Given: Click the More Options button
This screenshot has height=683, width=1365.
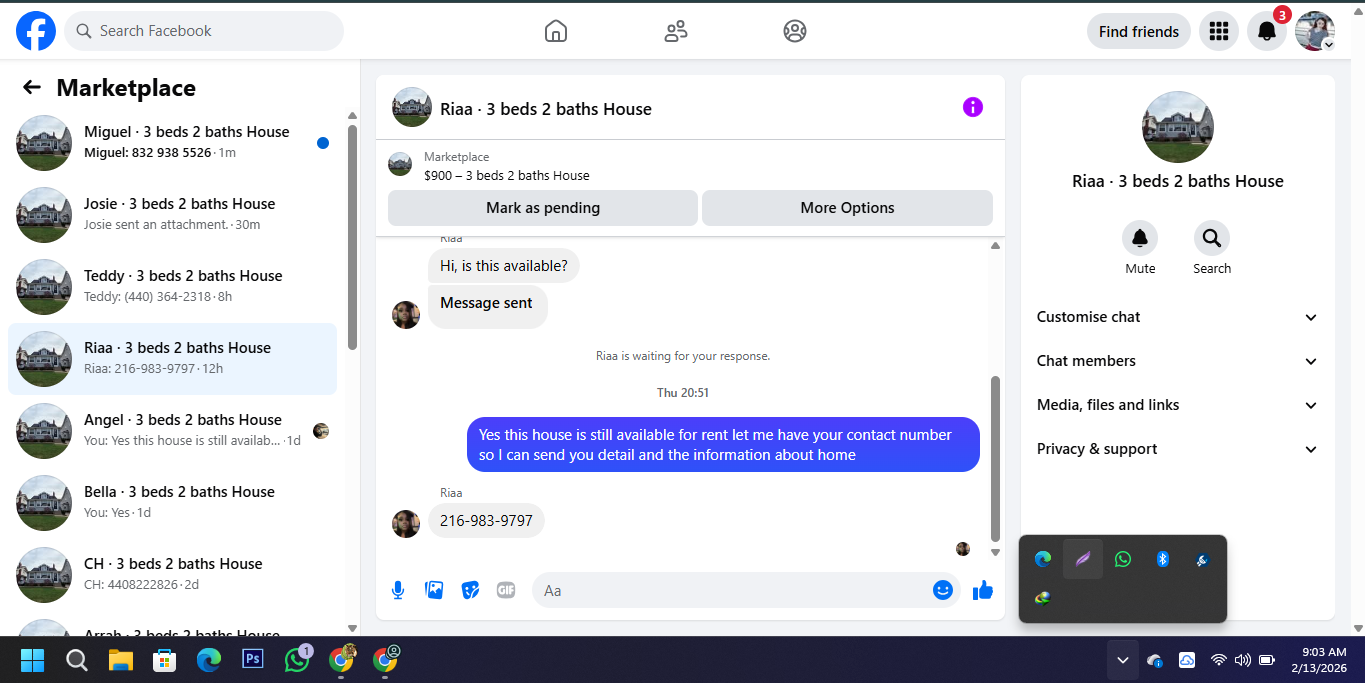Looking at the screenshot, I should tap(847, 208).
